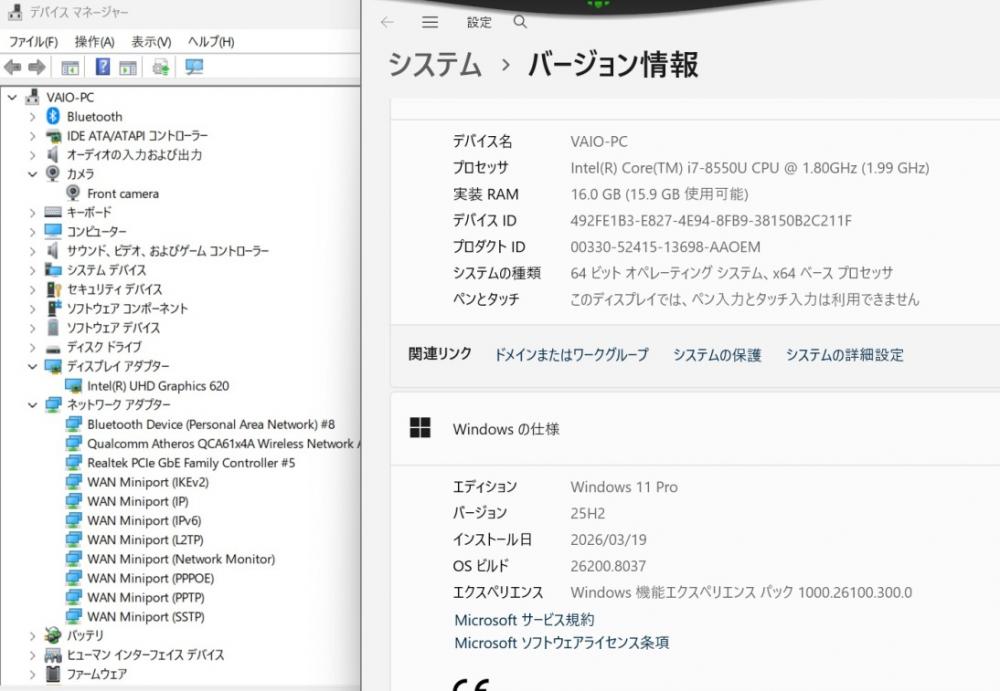The height and width of the screenshot is (691, 1000).
Task: Open システムの保護 link
Action: pos(717,355)
